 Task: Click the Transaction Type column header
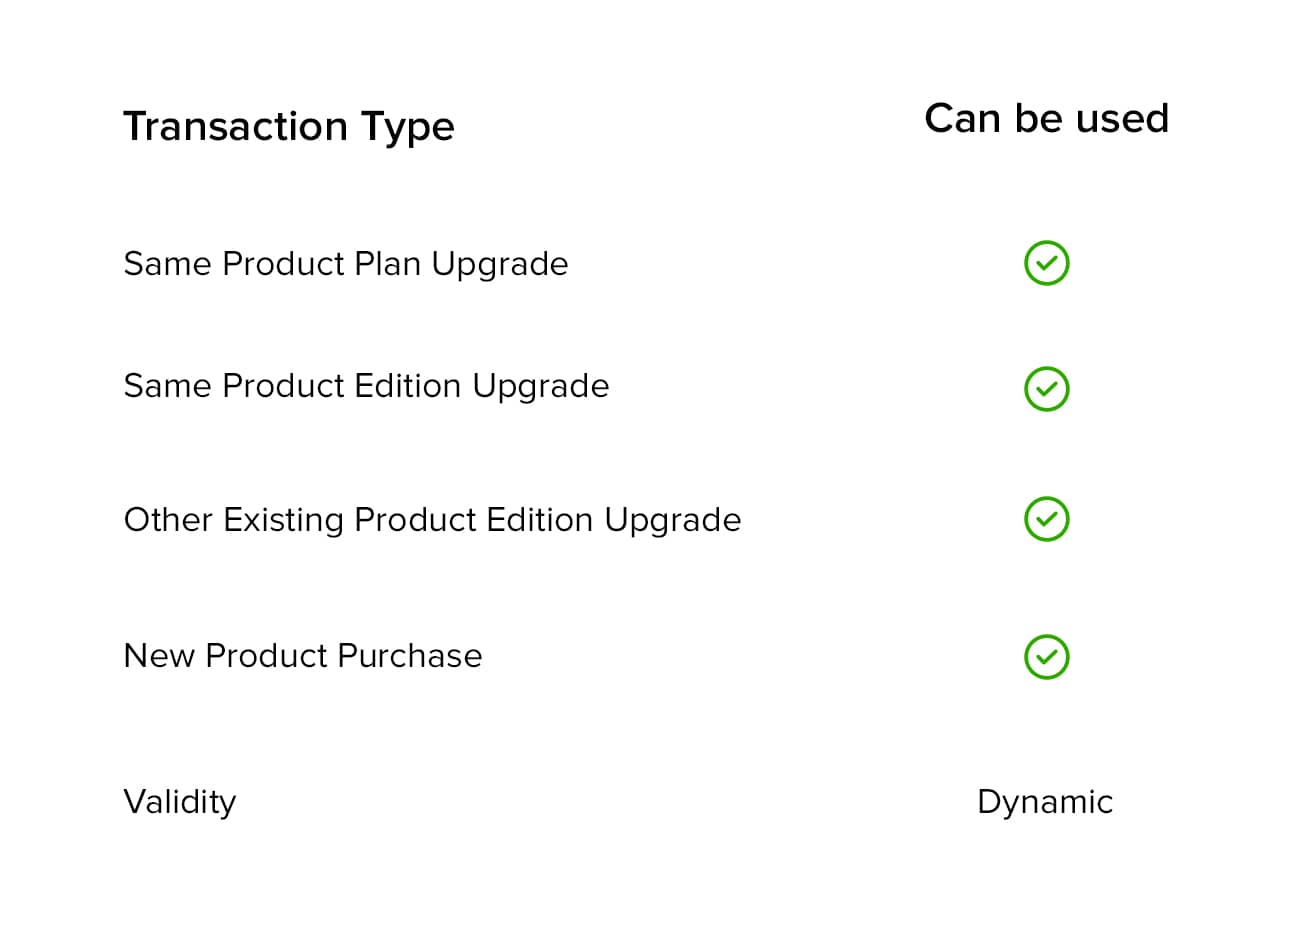click(289, 127)
